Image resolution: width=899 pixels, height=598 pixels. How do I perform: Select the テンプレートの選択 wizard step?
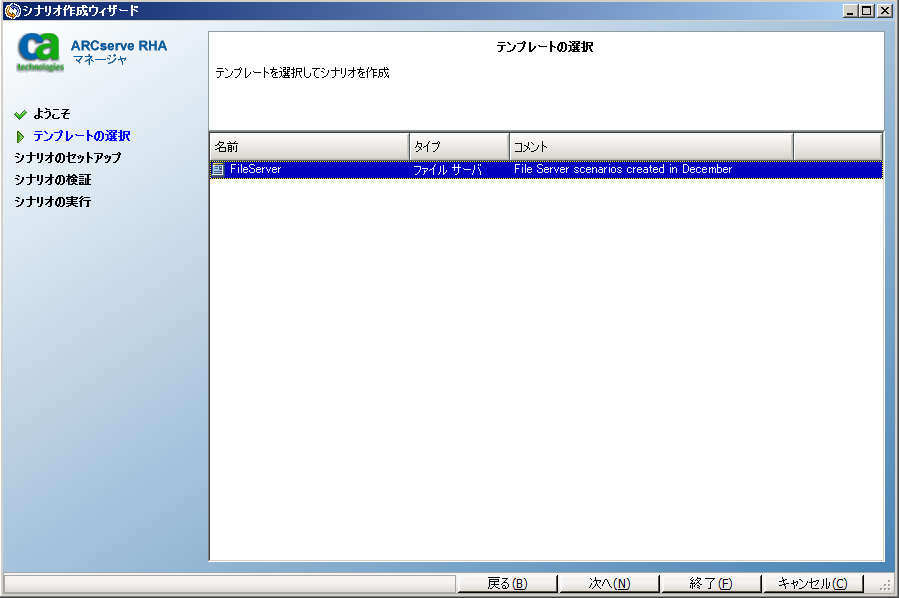click(x=82, y=136)
